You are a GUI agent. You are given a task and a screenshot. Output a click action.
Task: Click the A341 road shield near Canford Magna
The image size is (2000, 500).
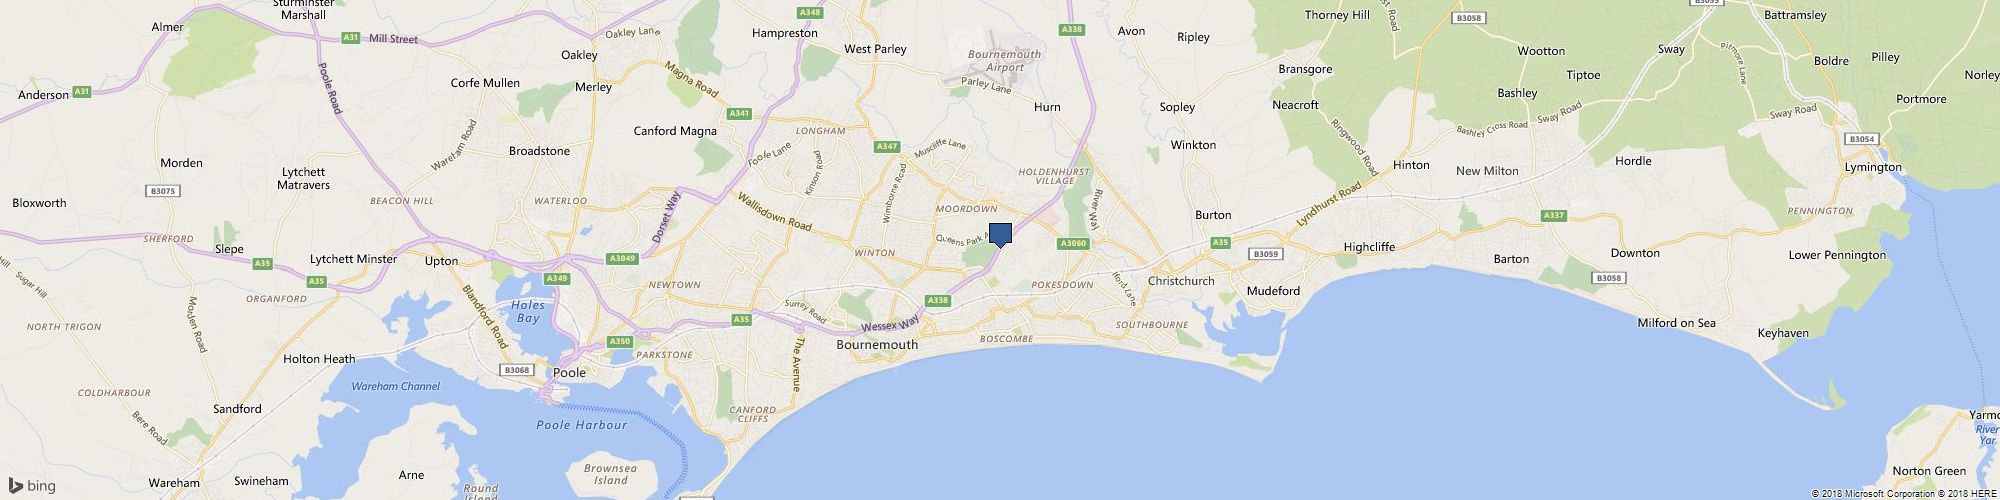pos(739,113)
